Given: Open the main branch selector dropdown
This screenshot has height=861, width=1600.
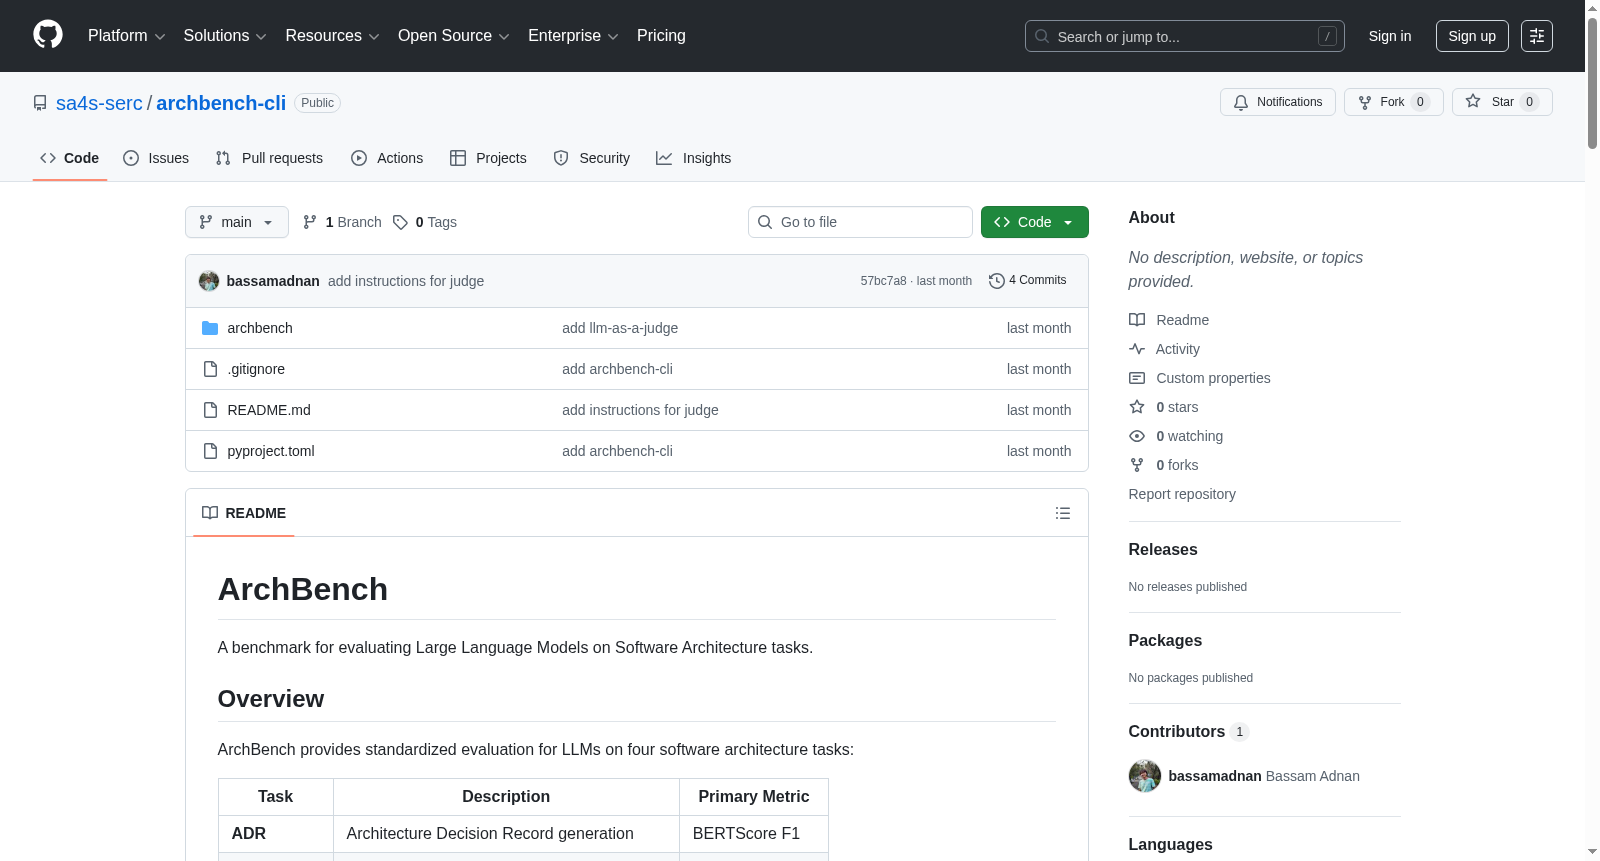Looking at the screenshot, I should click(x=237, y=222).
